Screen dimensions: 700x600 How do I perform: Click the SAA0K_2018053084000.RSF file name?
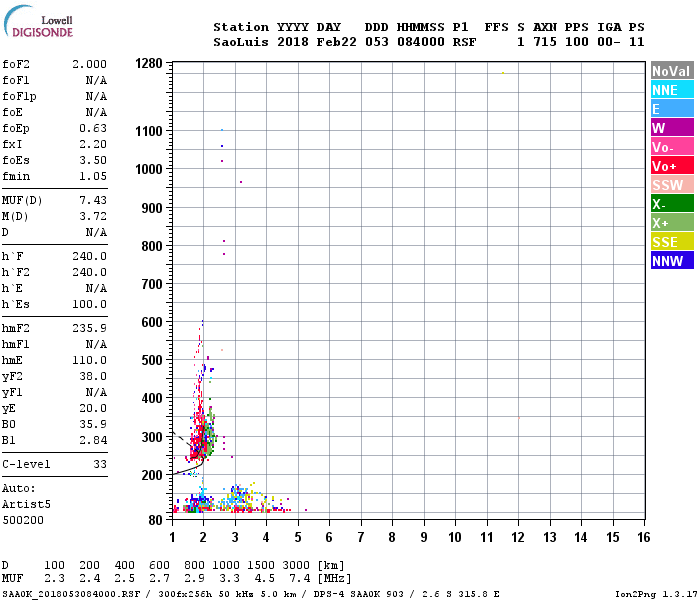click(71, 594)
